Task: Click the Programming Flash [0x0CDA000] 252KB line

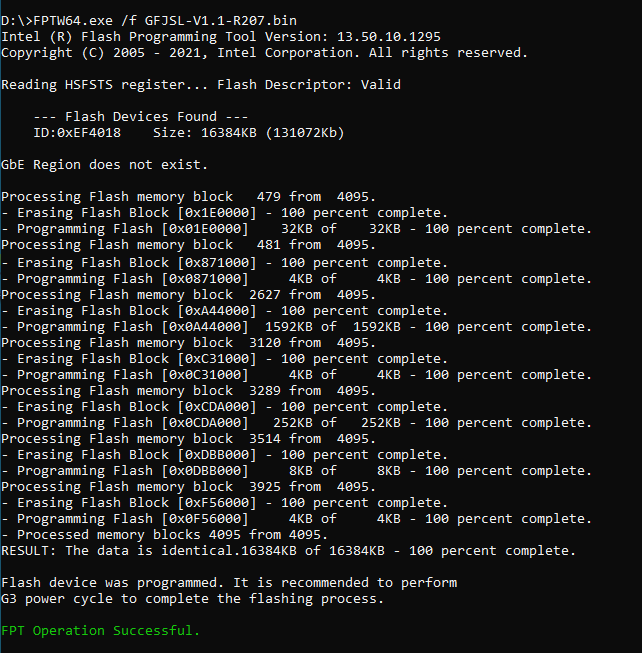Action: 296,423
